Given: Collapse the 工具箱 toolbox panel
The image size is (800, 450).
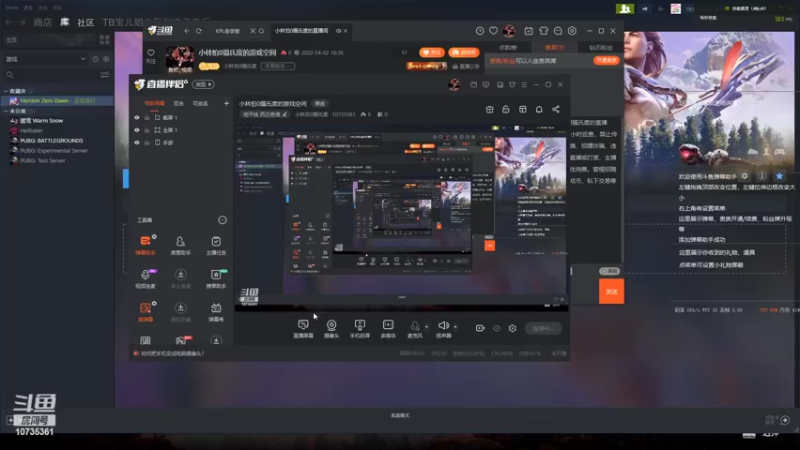Looking at the screenshot, I should pos(222,220).
